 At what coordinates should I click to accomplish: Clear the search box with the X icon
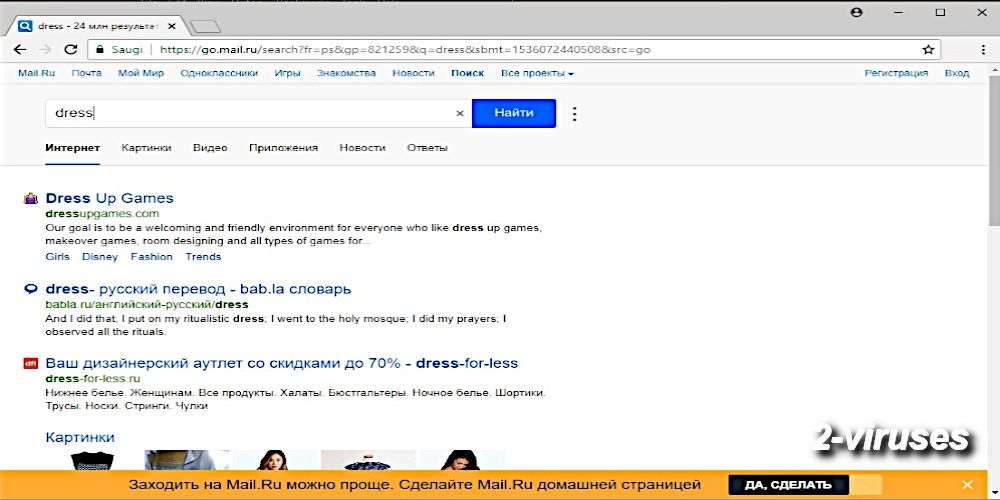(x=459, y=114)
